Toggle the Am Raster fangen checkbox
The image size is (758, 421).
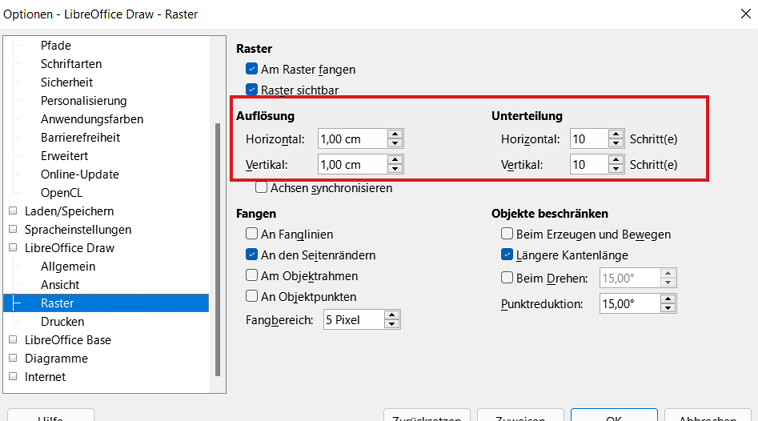tap(252, 70)
